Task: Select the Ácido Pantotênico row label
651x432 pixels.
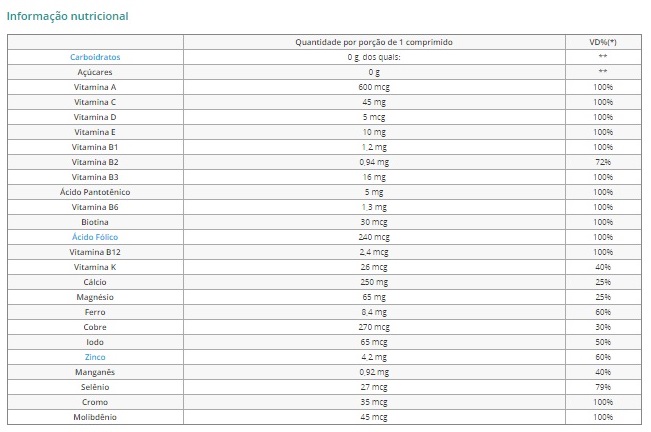Action: (95, 191)
